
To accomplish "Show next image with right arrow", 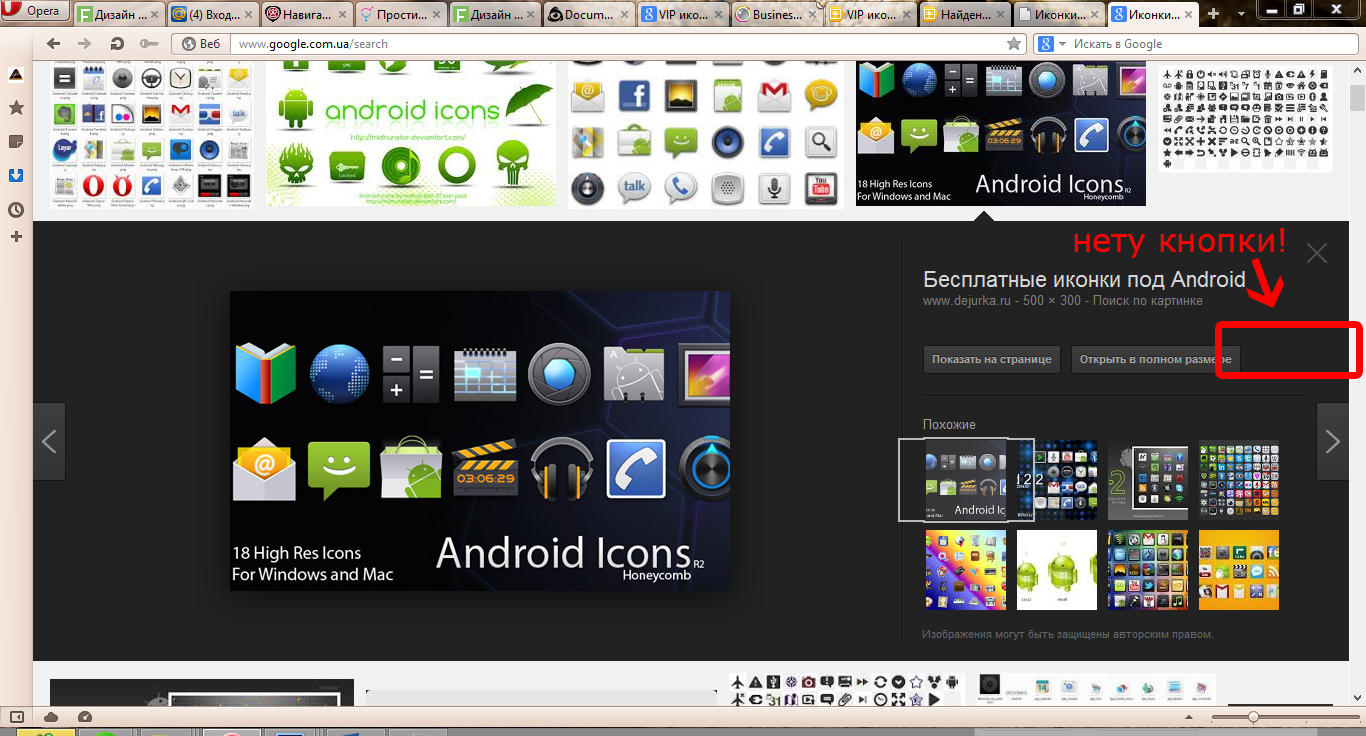I will pyautogui.click(x=1332, y=441).
